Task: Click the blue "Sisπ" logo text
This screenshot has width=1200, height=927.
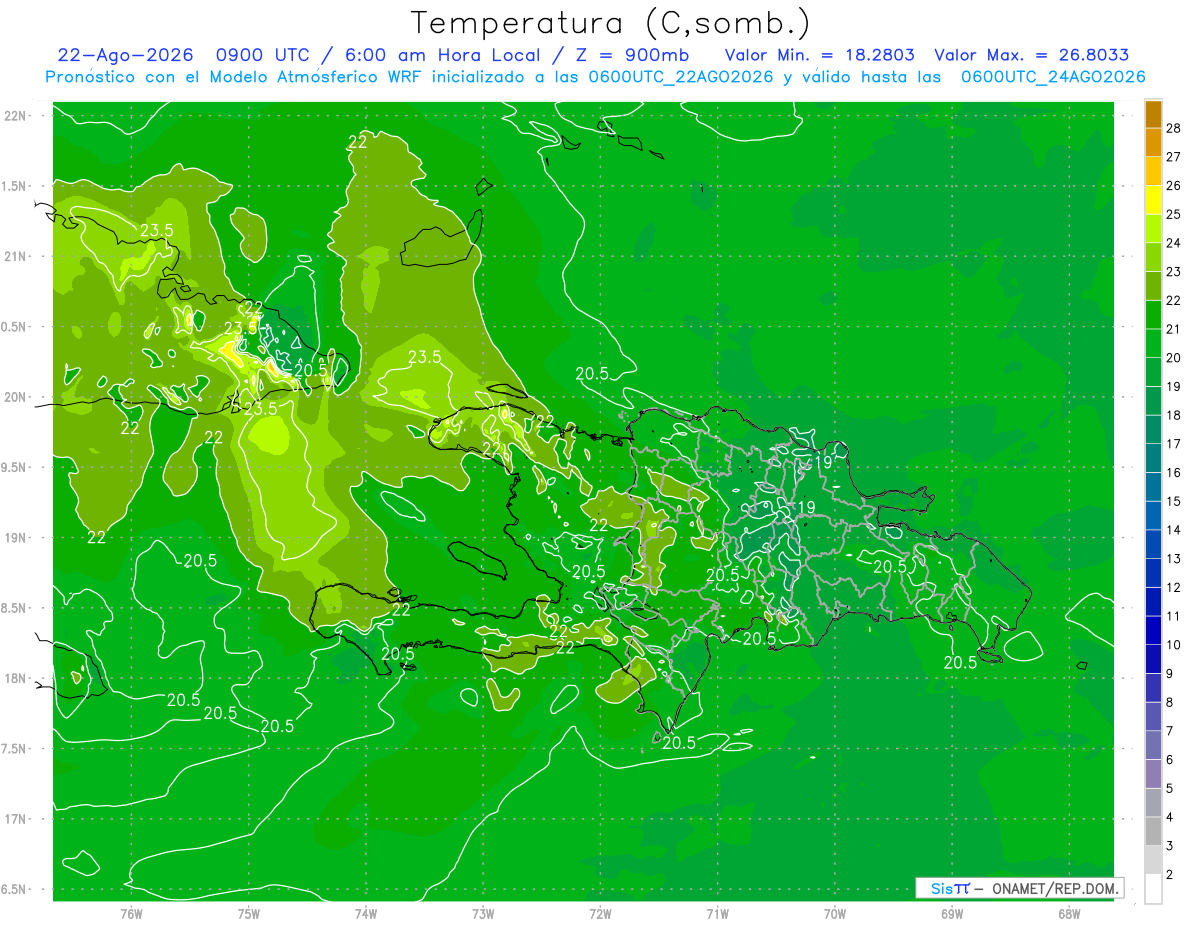Action: click(x=949, y=888)
